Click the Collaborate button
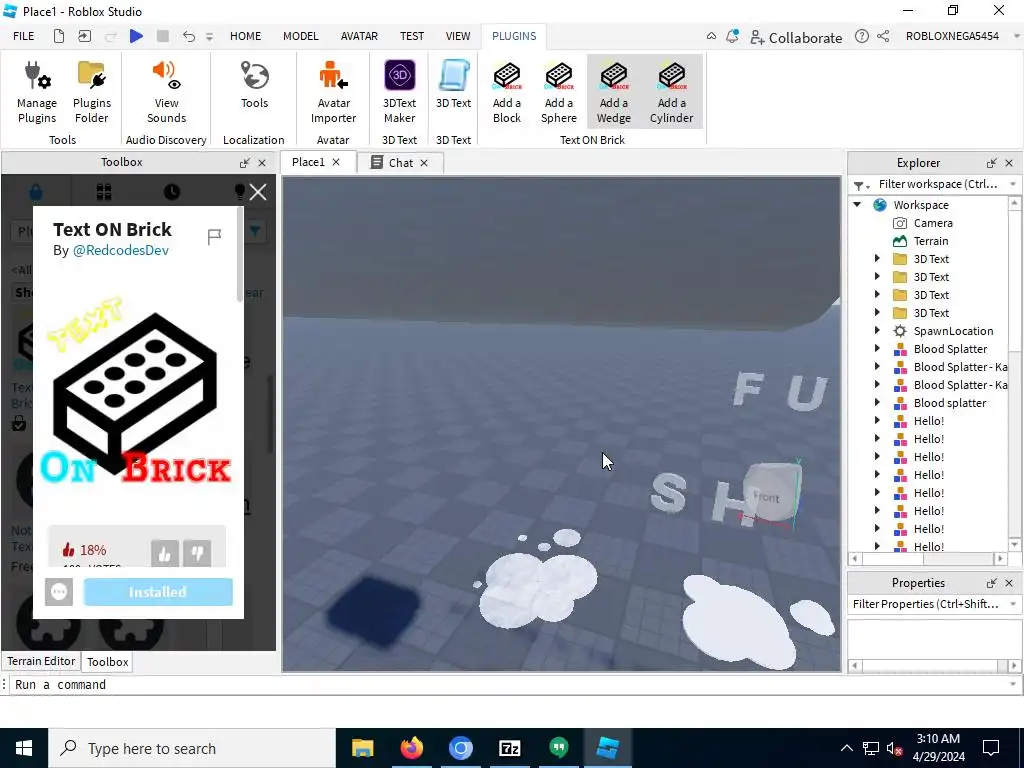Image resolution: width=1024 pixels, height=768 pixels. pos(795,37)
